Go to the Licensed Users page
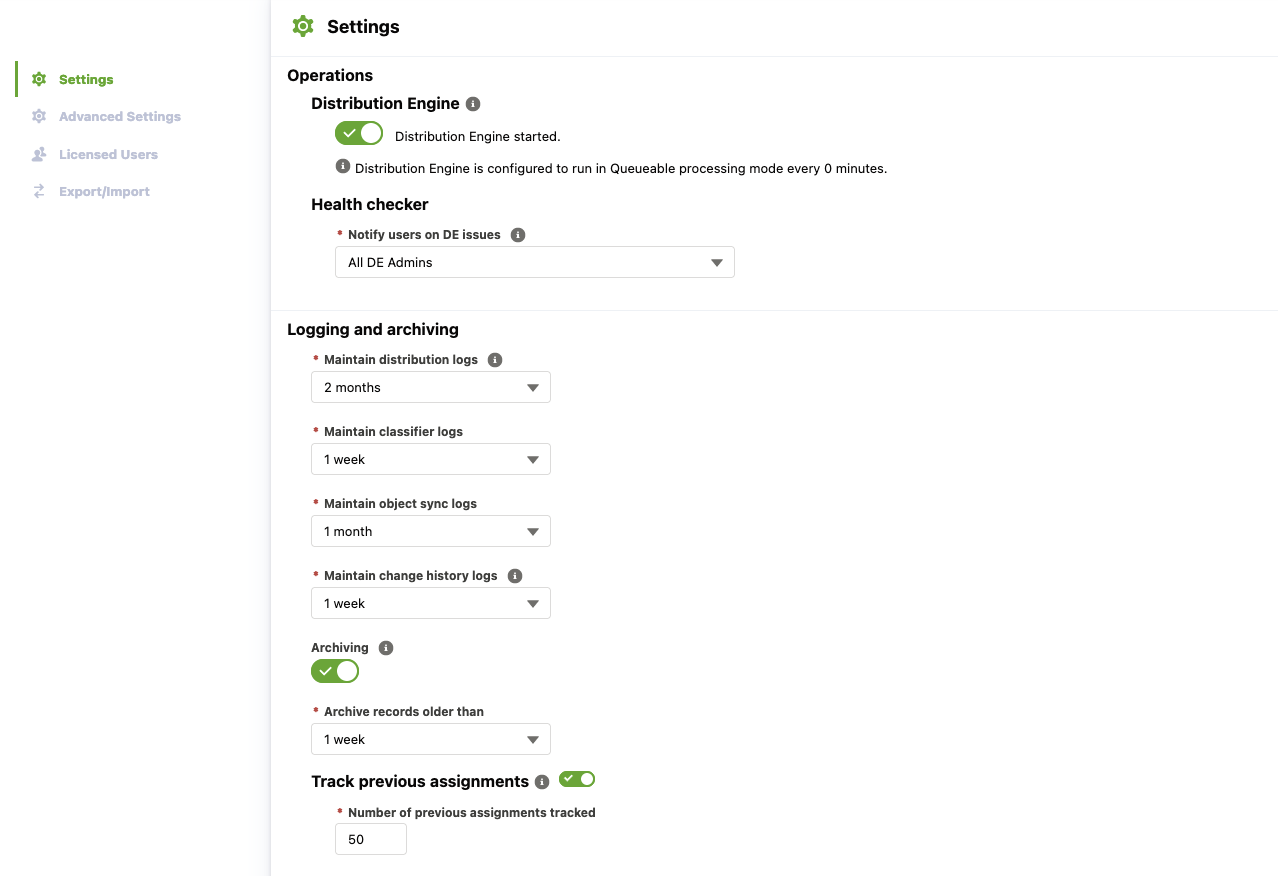1278x876 pixels. [108, 154]
